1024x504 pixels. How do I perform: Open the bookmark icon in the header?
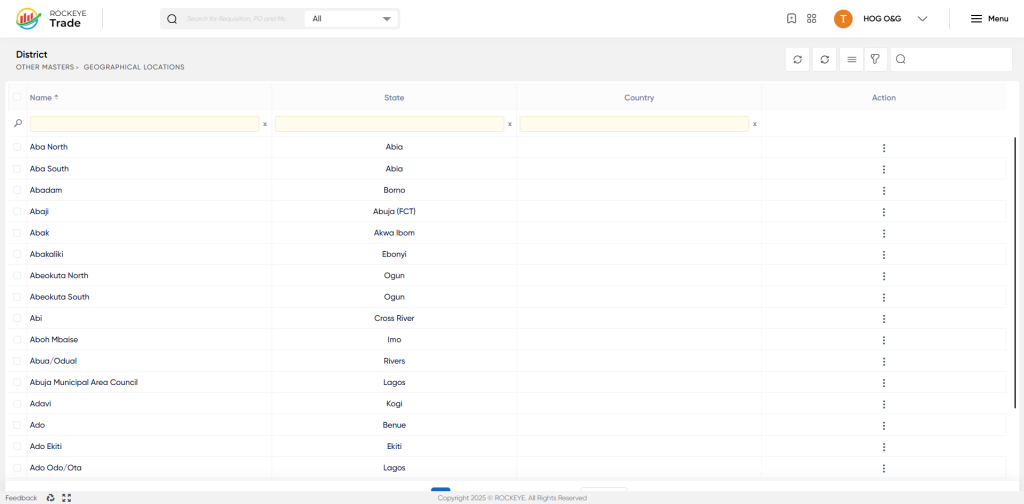(x=791, y=19)
